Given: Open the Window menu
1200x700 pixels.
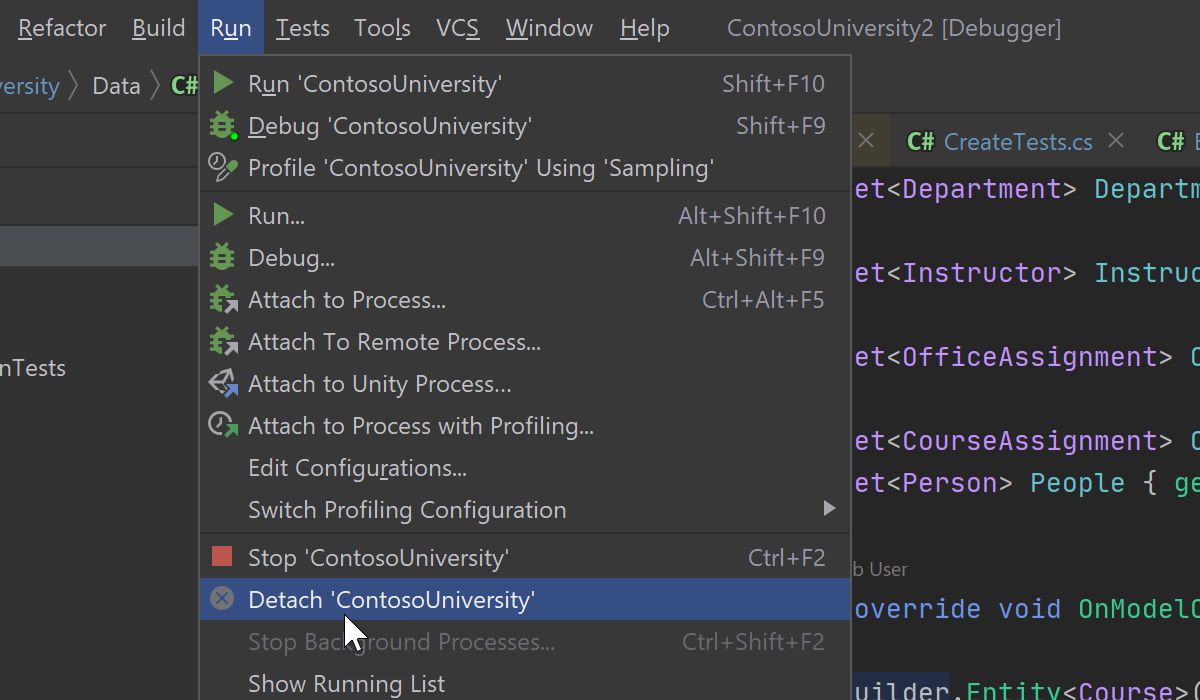Looking at the screenshot, I should tap(550, 28).
